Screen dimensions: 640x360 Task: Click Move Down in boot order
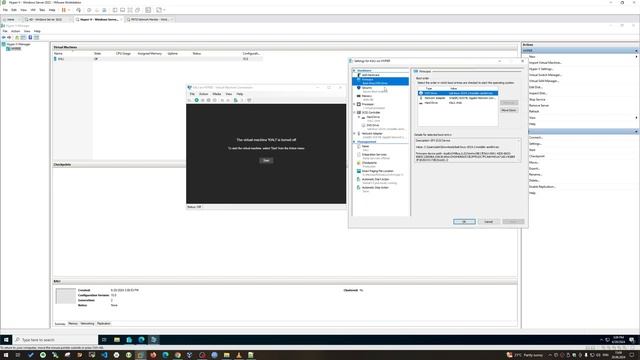(509, 110)
